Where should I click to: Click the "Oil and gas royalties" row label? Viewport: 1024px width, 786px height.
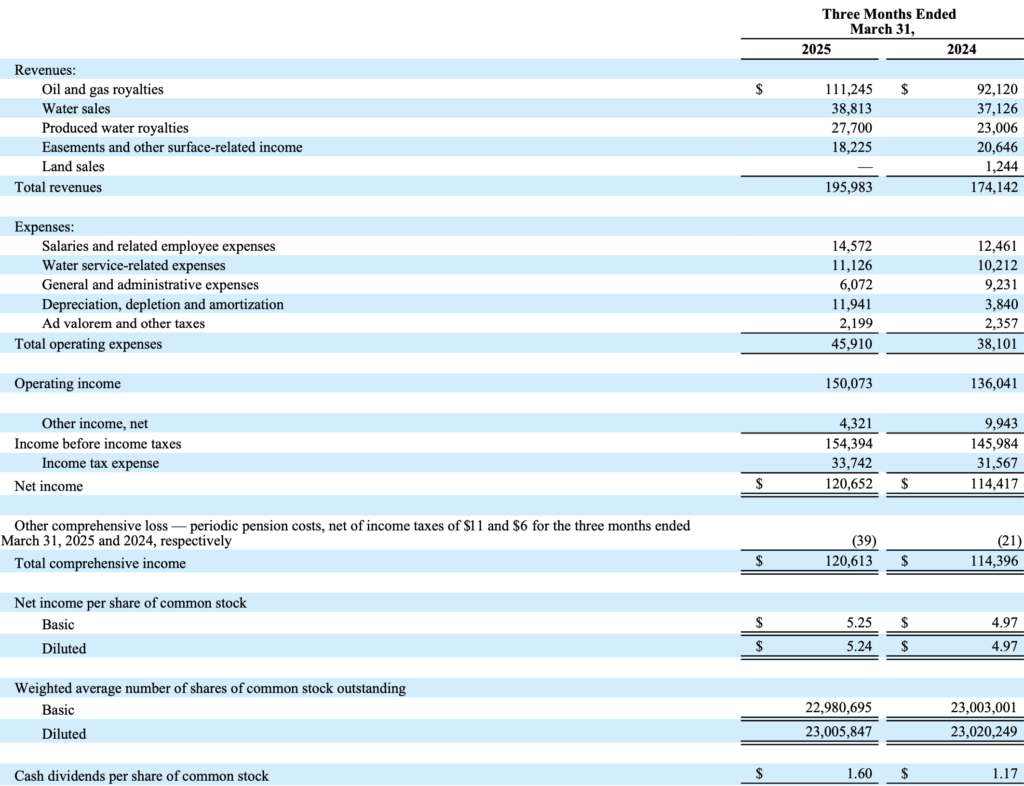(x=102, y=89)
